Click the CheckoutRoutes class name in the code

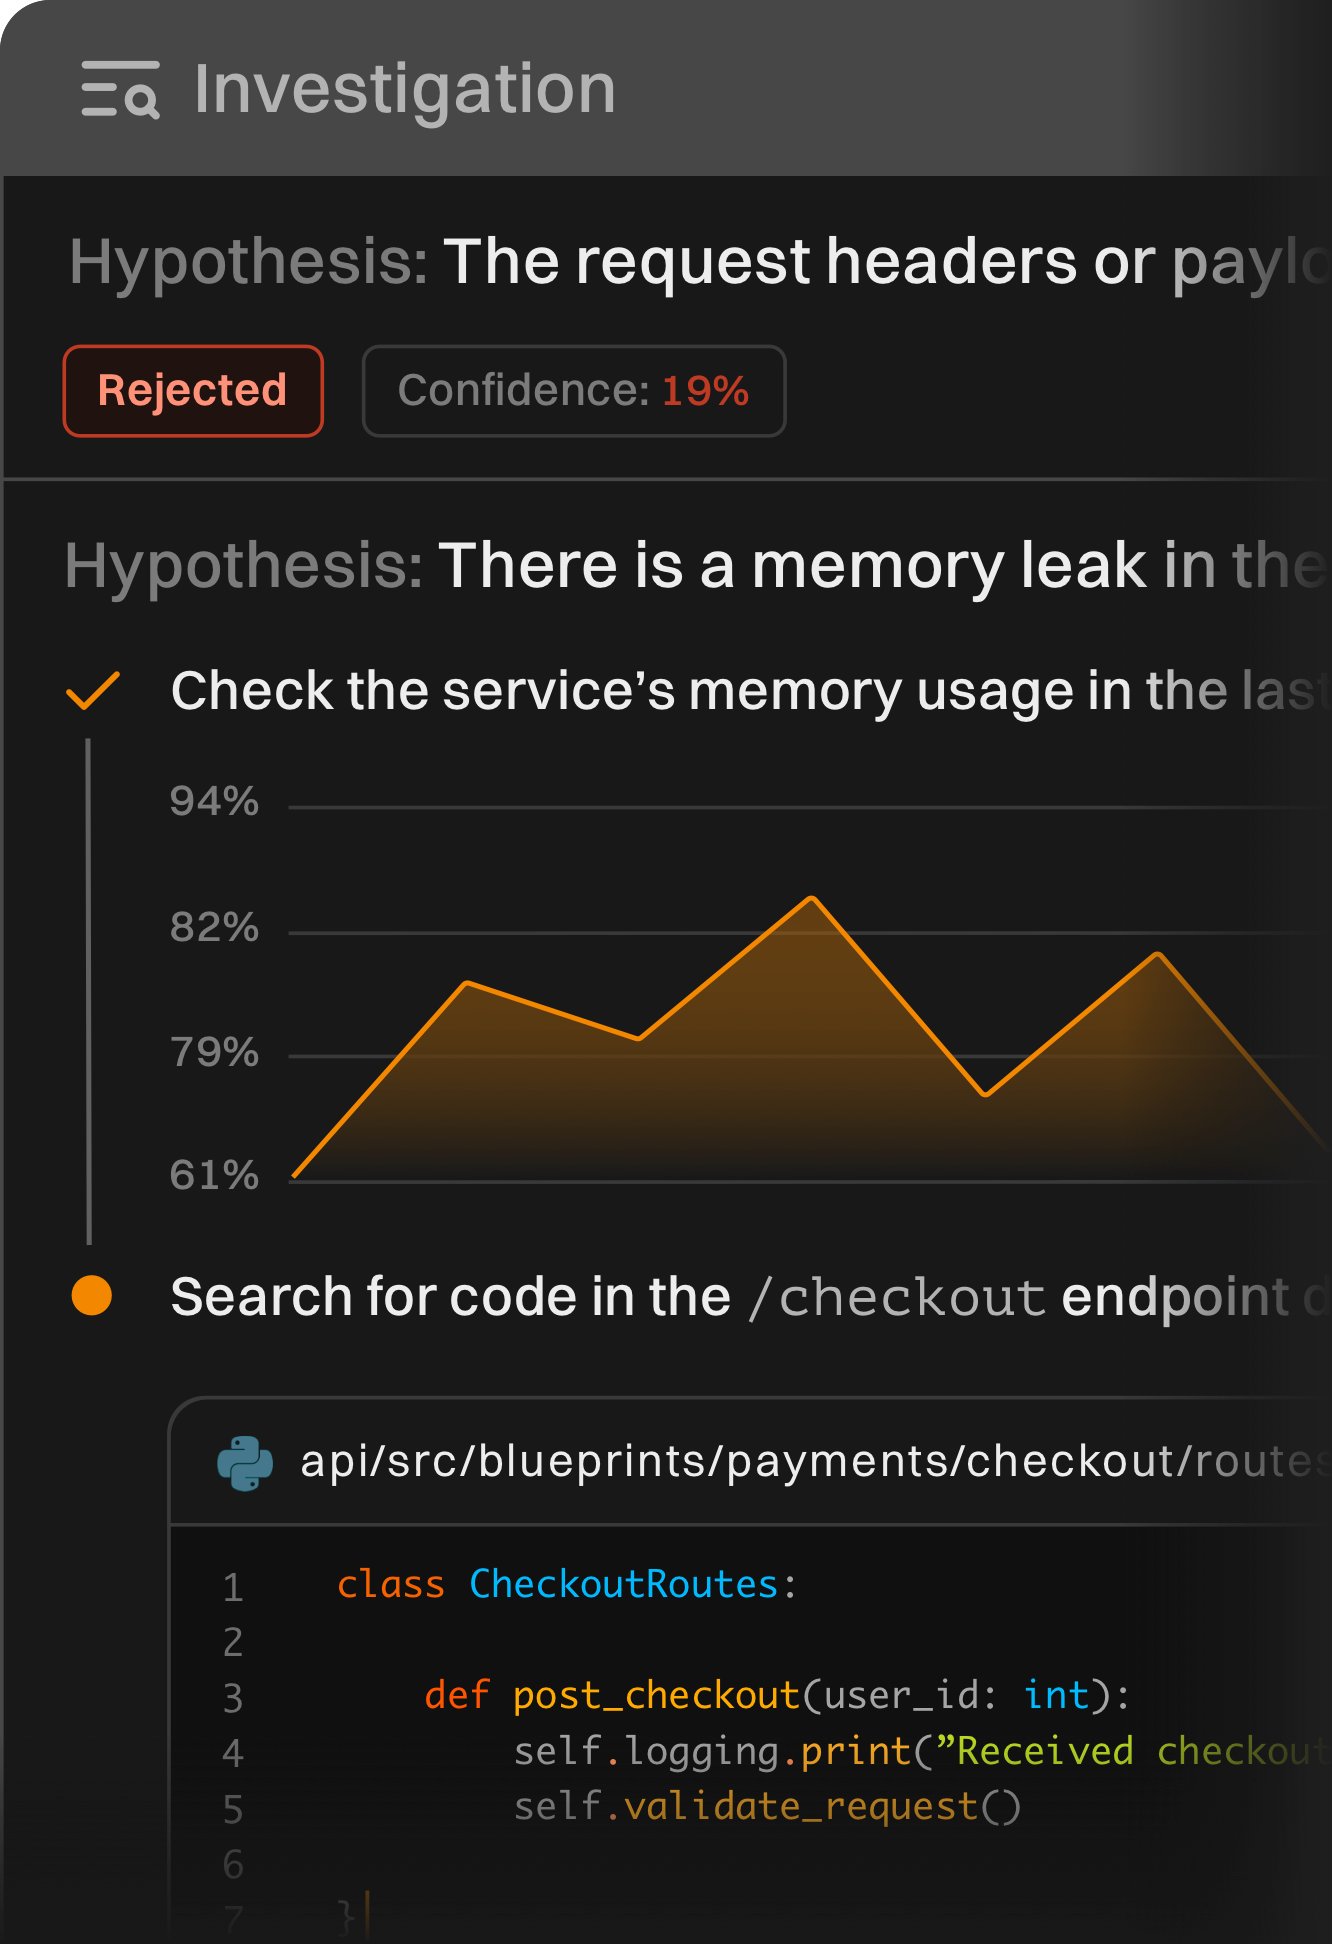[623, 1585]
